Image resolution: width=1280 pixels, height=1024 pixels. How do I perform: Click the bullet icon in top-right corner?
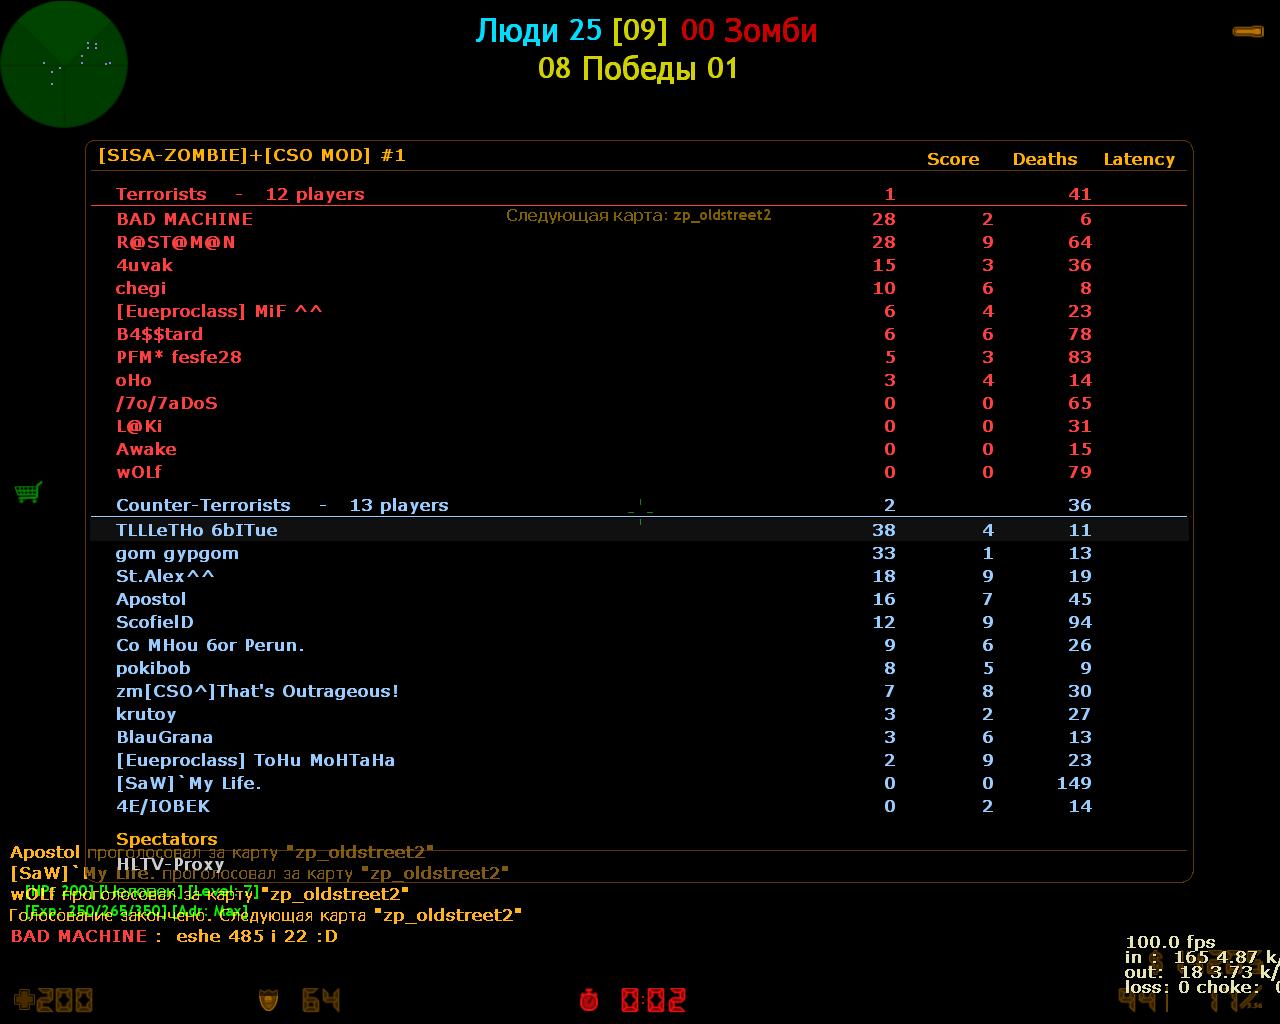[x=1247, y=32]
